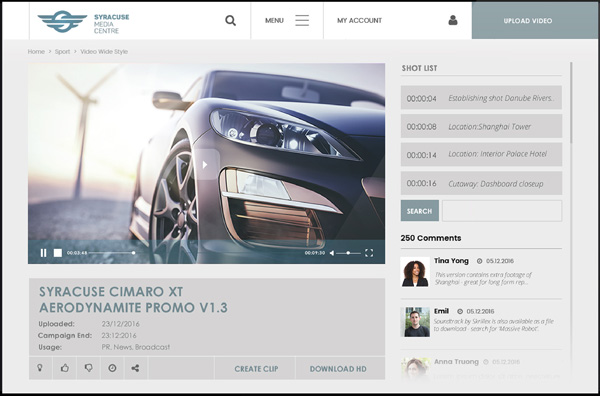This screenshot has width=600, height=396.
Task: Open the hamburger MENU icon
Action: coord(302,20)
